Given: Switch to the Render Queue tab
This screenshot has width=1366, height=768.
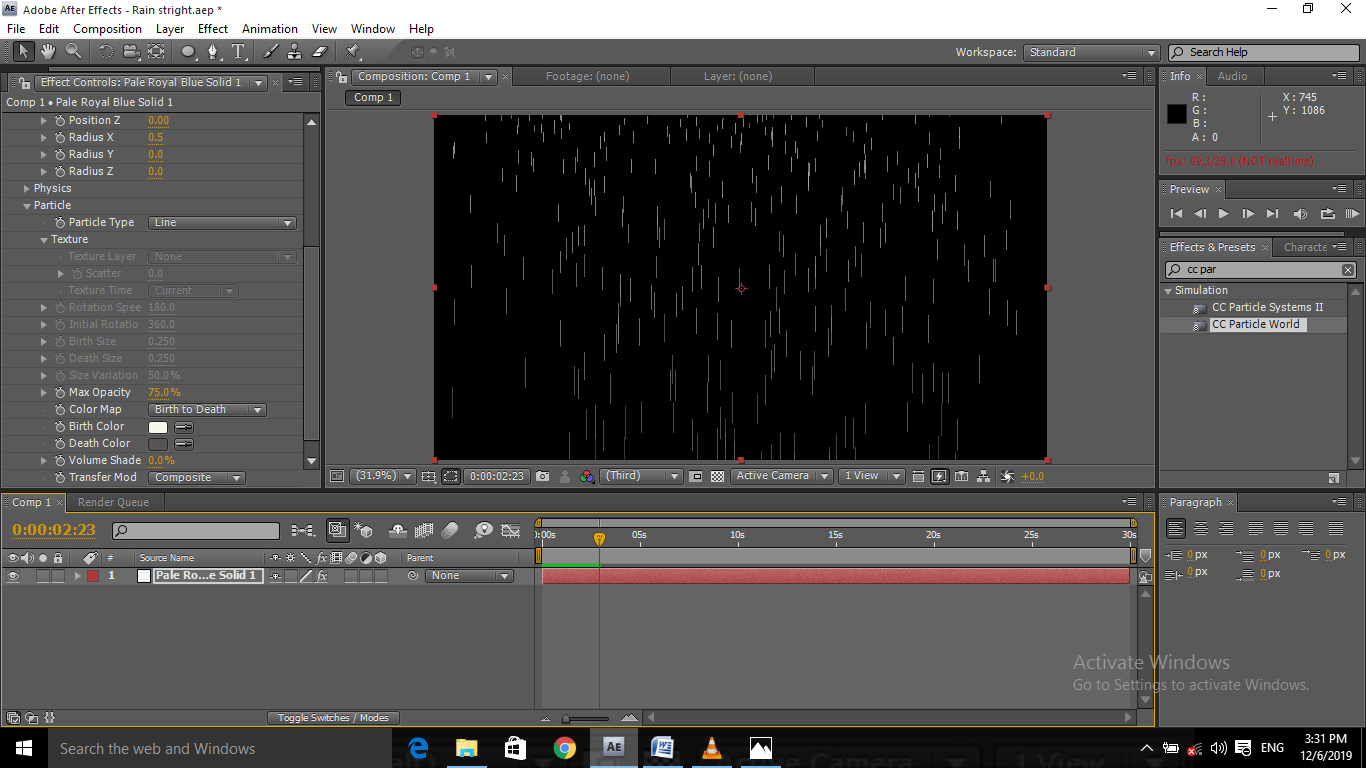Looking at the screenshot, I should click(x=113, y=503).
